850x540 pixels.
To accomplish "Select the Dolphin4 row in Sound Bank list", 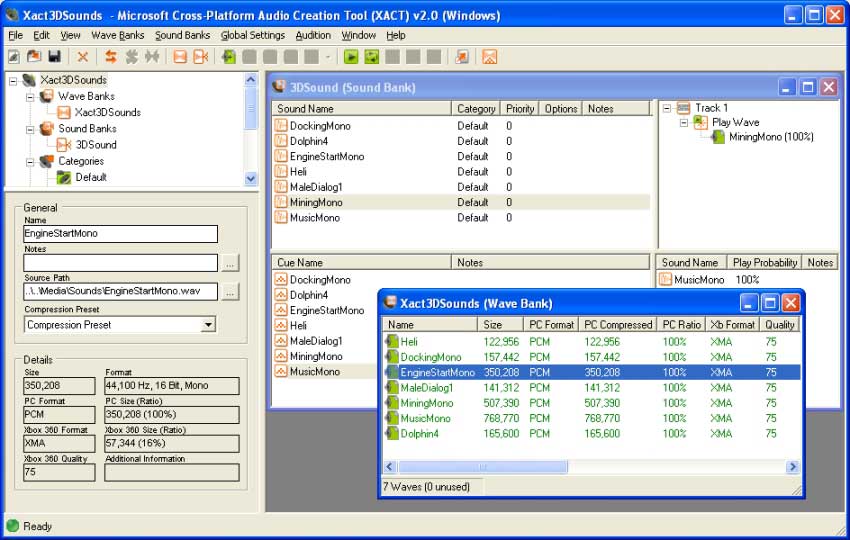I will pyautogui.click(x=462, y=141).
